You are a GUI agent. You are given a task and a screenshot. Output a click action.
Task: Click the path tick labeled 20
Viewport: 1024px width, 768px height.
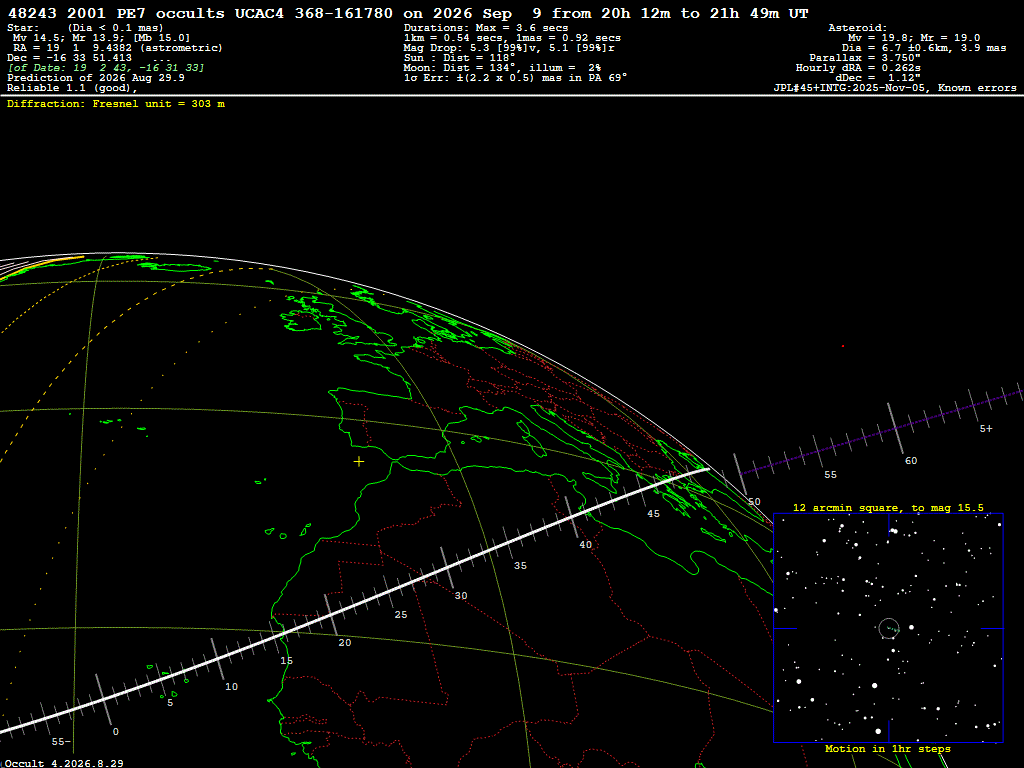tap(345, 643)
